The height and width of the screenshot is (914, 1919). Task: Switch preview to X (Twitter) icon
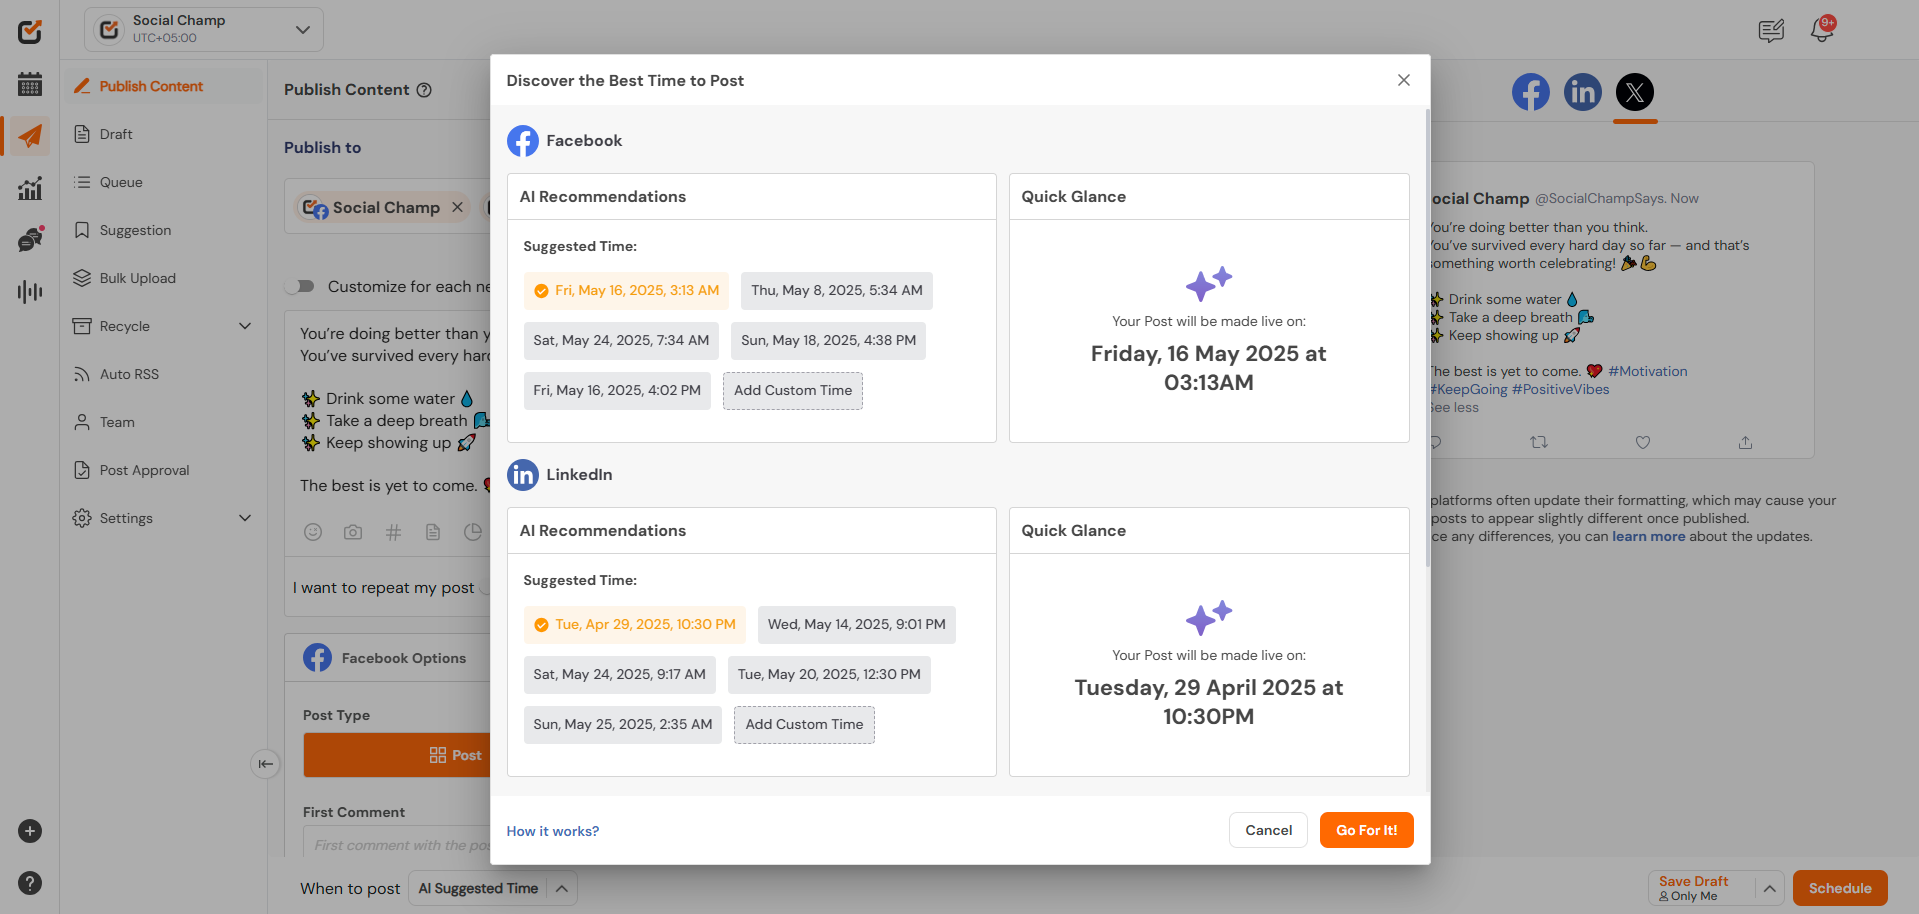tap(1634, 92)
